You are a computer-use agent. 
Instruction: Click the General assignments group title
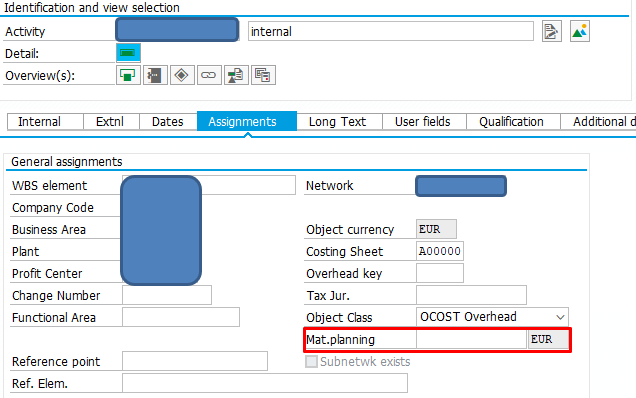click(67, 162)
